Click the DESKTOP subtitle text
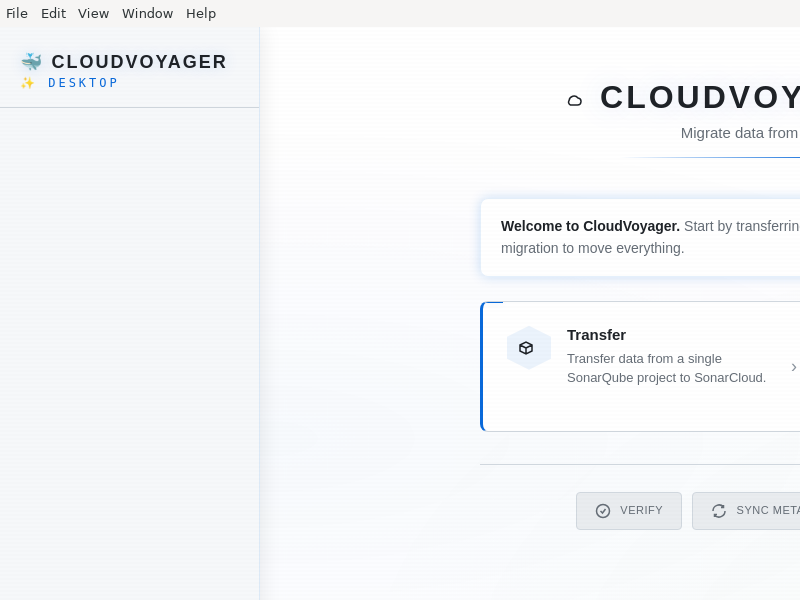 [83, 83]
